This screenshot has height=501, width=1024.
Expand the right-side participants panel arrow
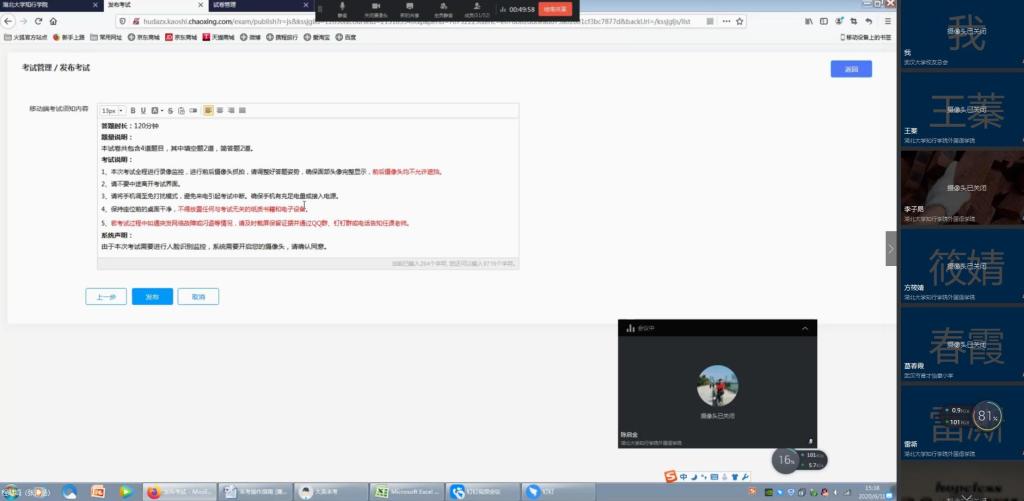891,248
